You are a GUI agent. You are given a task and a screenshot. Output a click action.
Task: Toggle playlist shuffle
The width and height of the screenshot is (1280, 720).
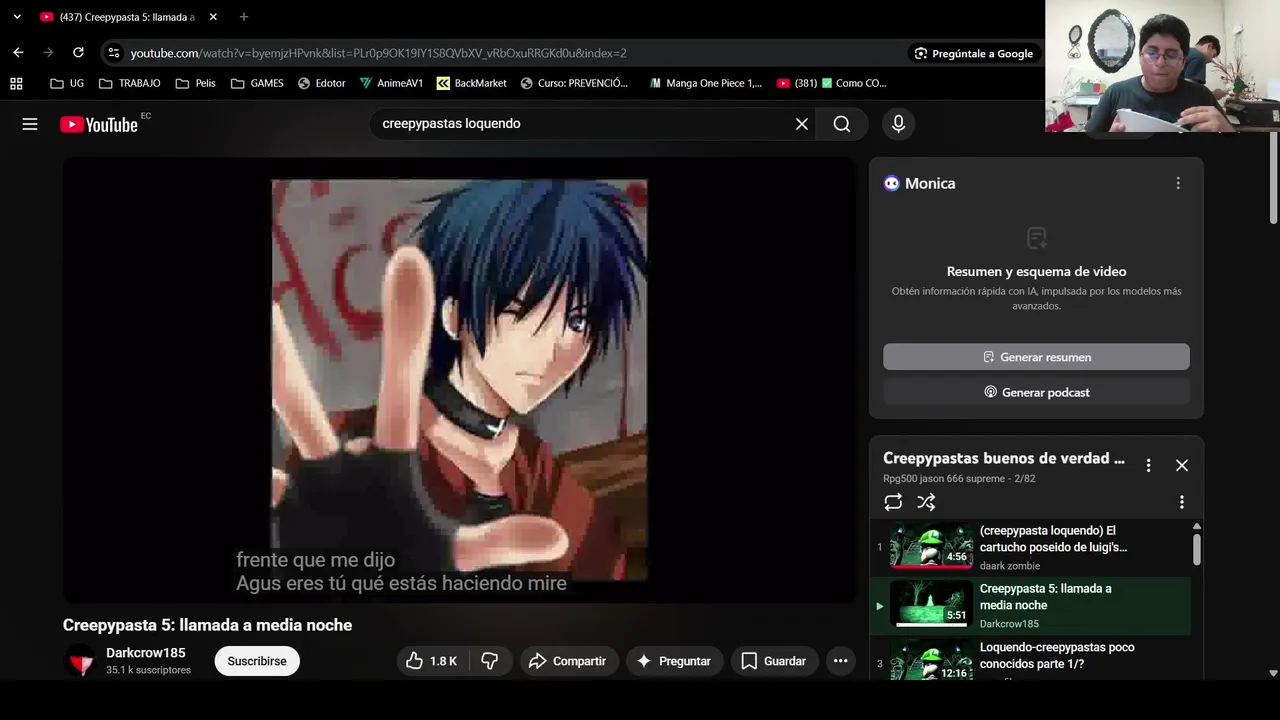(x=926, y=502)
